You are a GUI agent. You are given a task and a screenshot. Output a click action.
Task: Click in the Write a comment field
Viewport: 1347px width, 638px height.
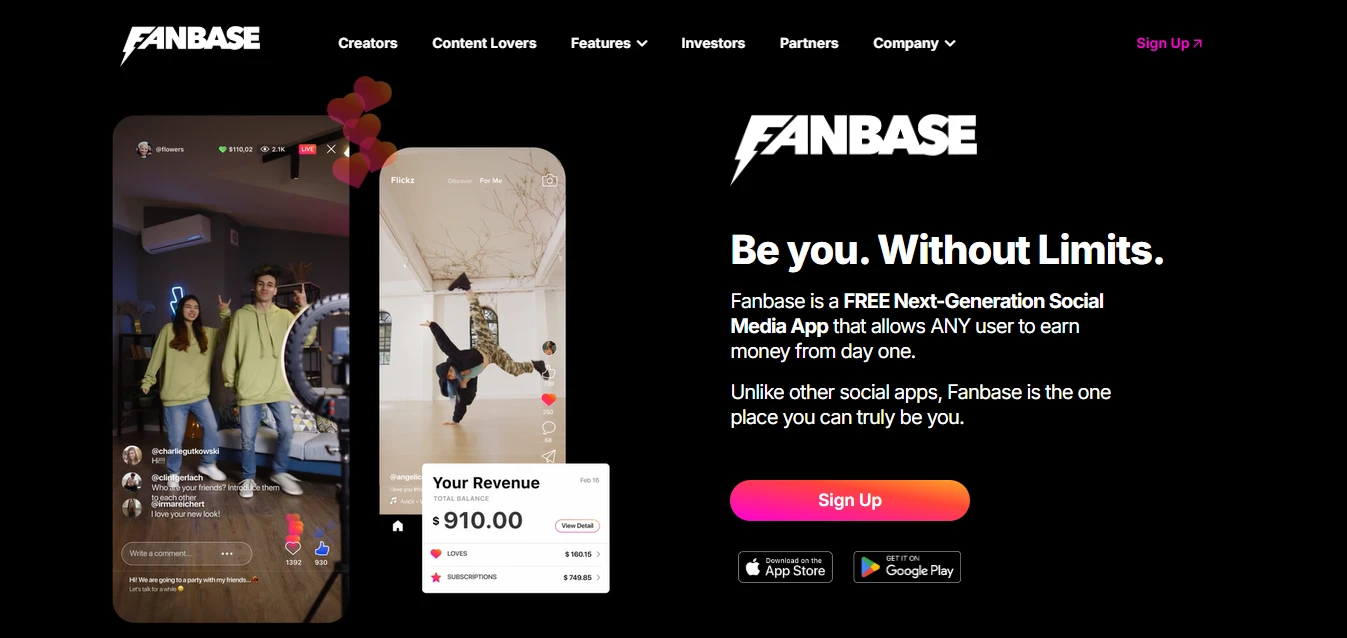(x=187, y=553)
